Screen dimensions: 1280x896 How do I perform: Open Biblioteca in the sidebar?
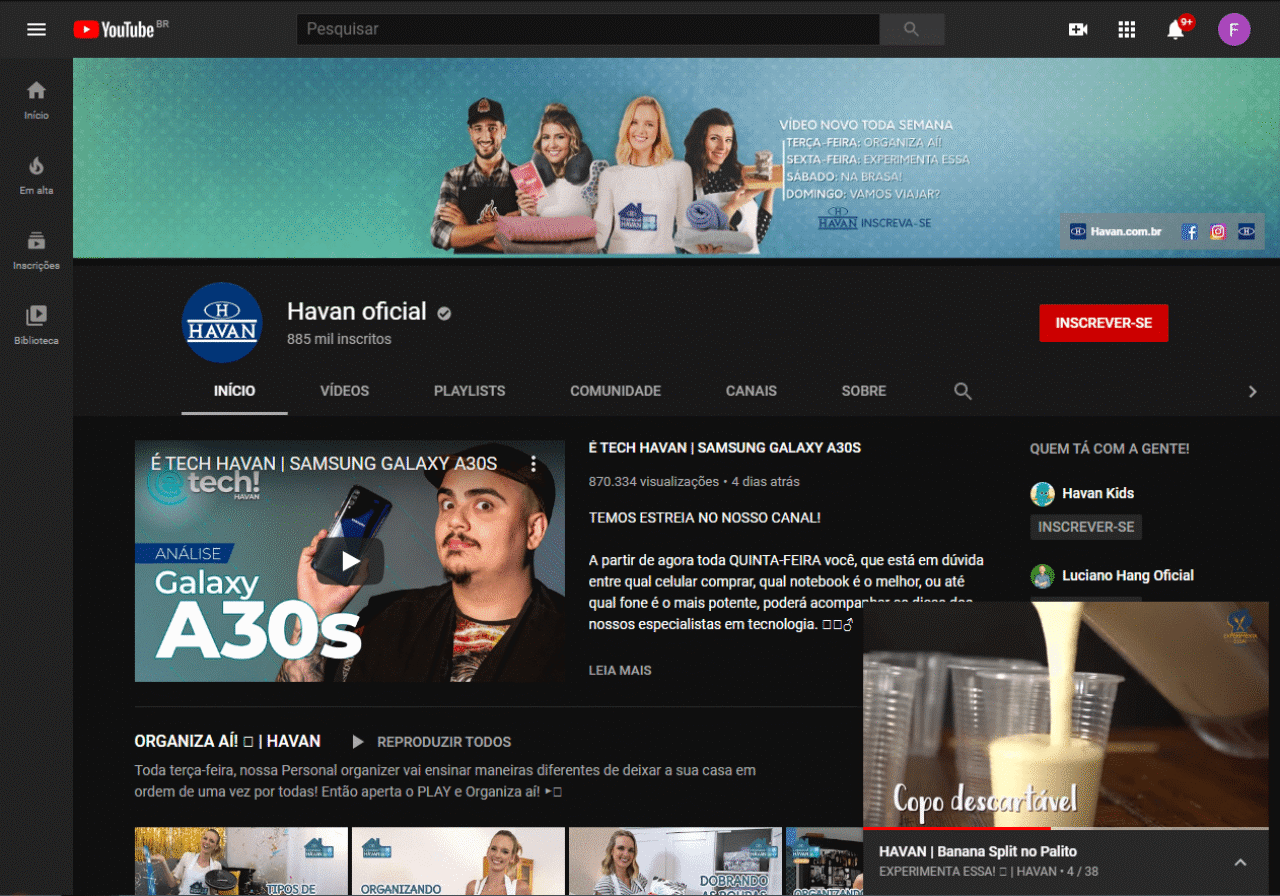pos(37,325)
